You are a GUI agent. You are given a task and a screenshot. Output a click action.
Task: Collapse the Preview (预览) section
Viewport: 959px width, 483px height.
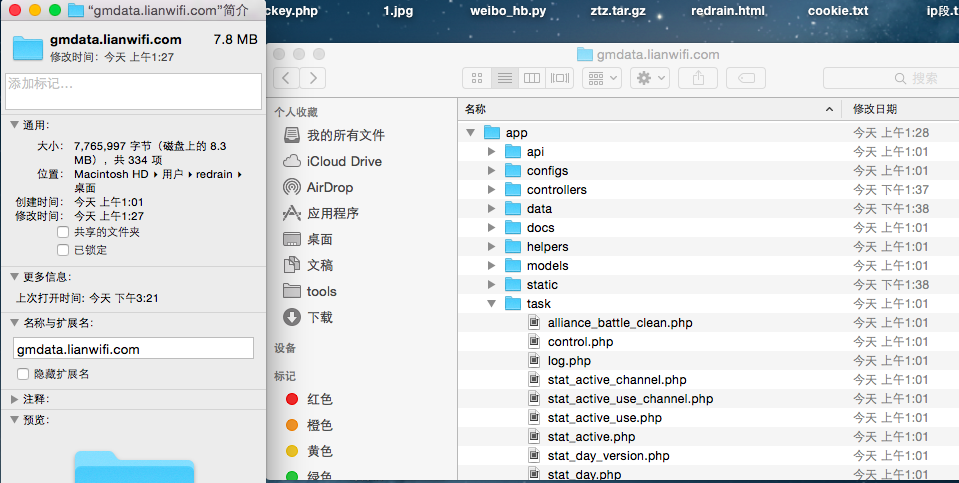14,420
